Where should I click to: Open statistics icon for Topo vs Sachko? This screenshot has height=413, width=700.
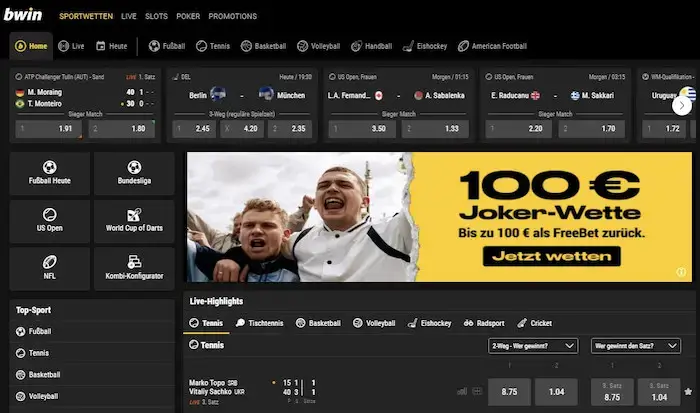(x=462, y=392)
